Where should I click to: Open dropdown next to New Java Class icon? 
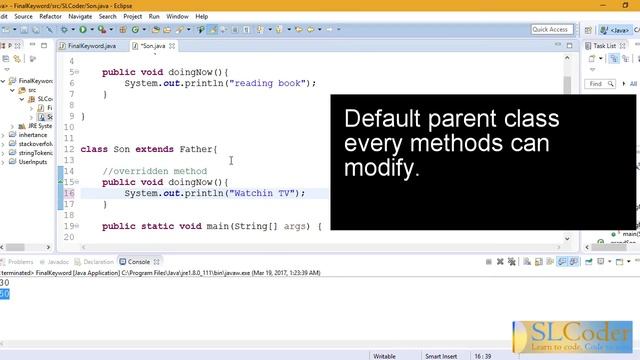click(x=144, y=29)
